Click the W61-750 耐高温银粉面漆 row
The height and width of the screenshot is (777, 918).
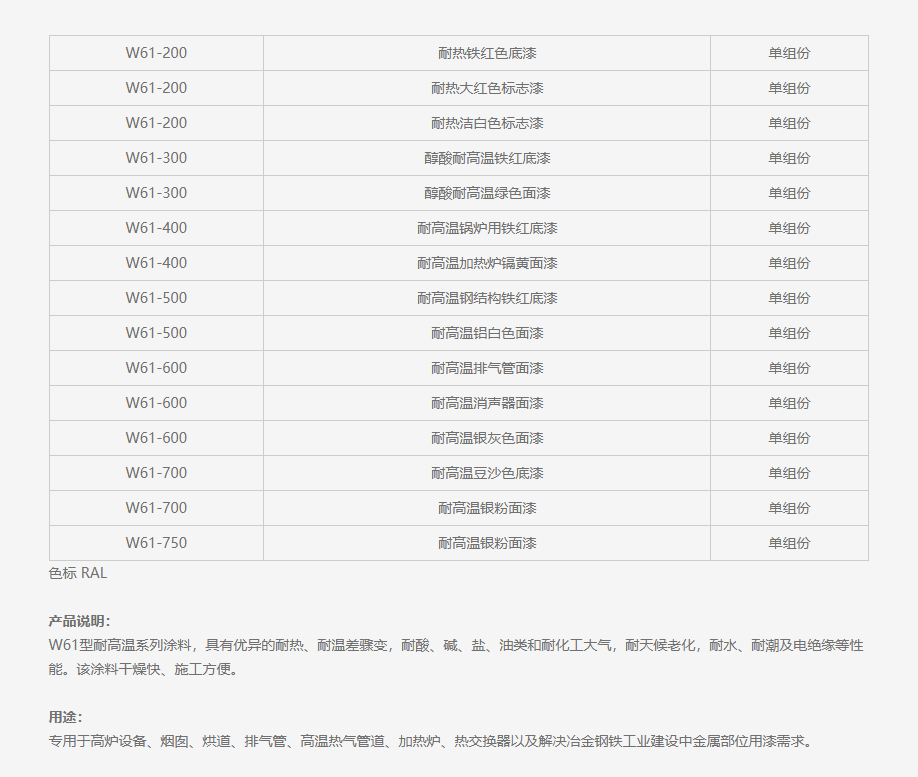(485, 542)
